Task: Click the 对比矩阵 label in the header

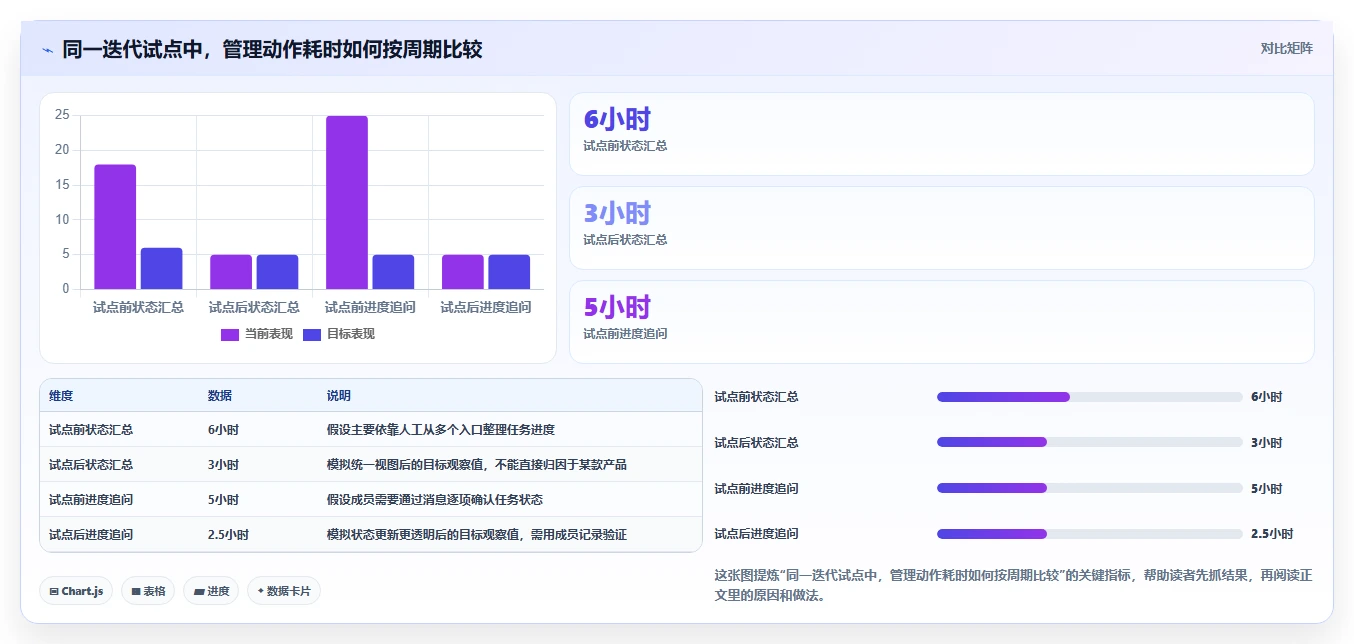Action: [1286, 48]
